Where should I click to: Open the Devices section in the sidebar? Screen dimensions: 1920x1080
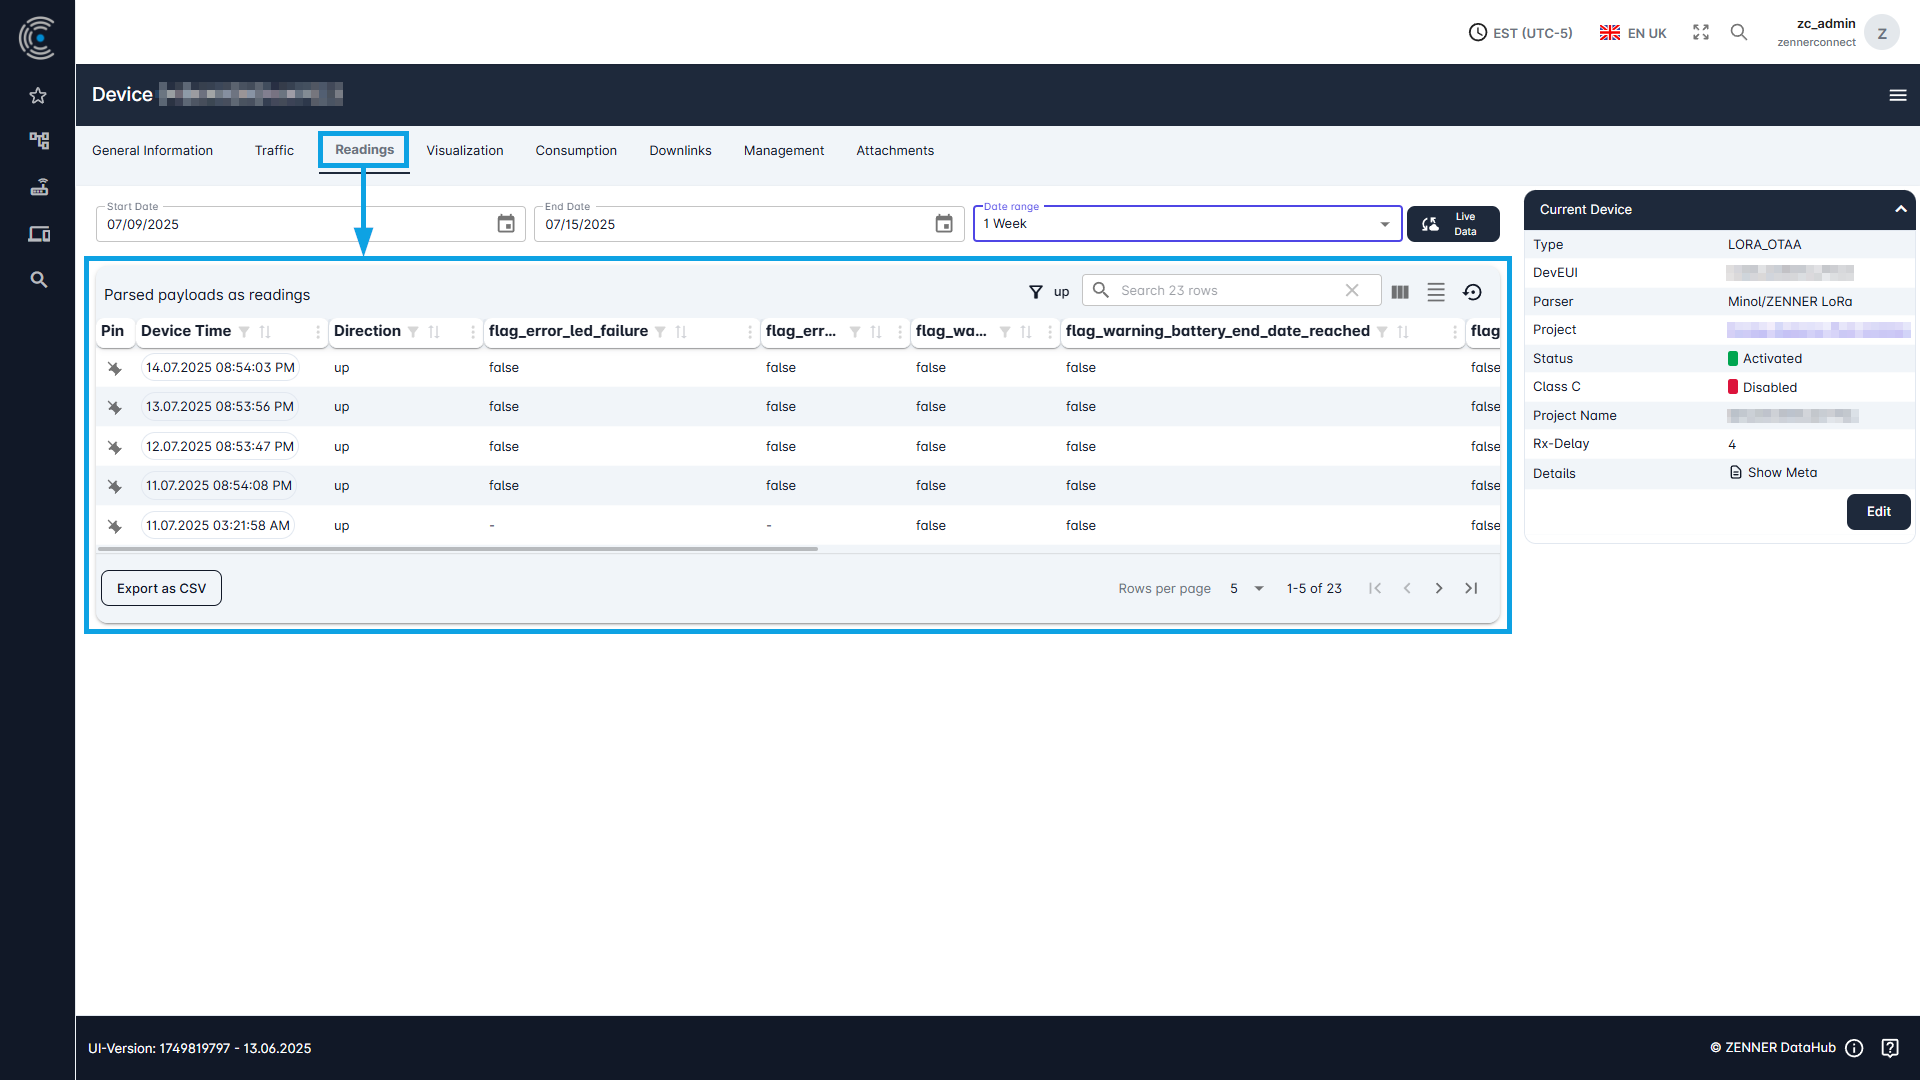[38, 233]
